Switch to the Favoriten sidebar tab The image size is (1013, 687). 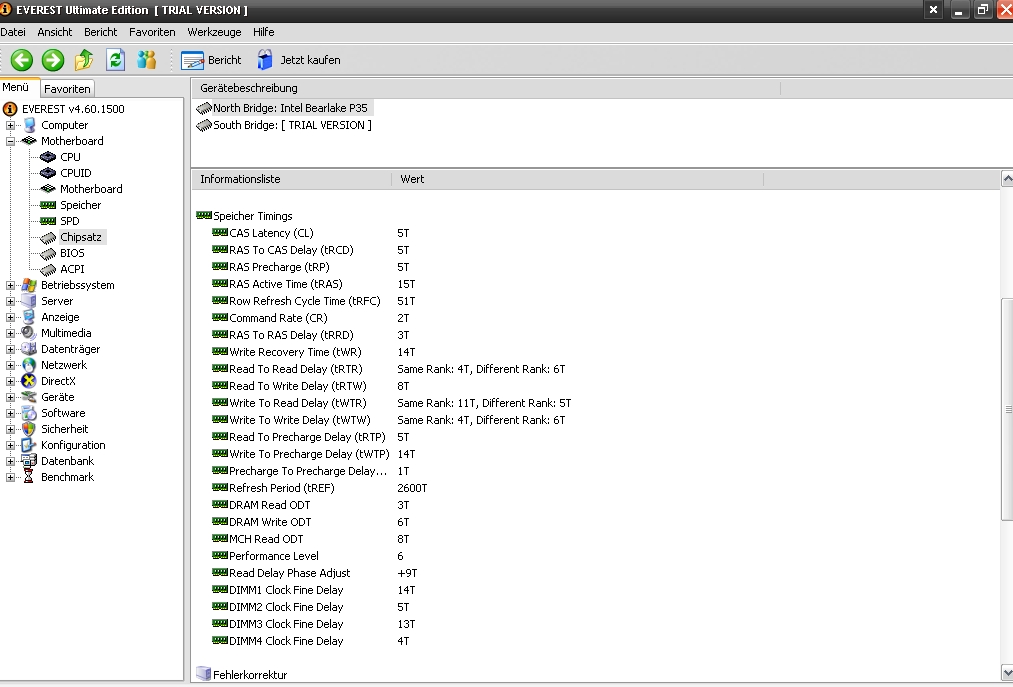[67, 89]
